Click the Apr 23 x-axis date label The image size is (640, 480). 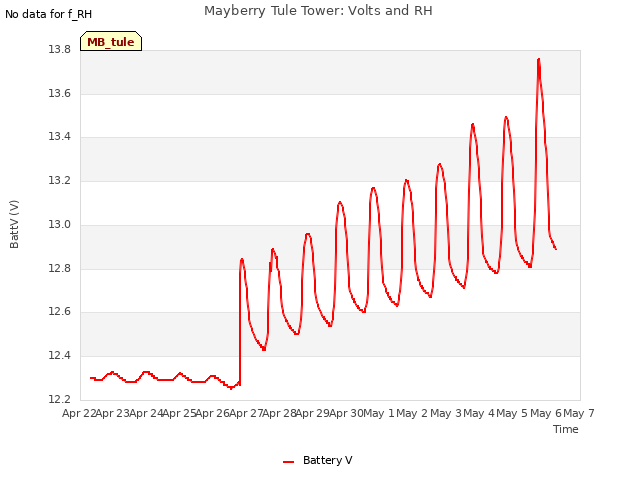pyautogui.click(x=113, y=413)
